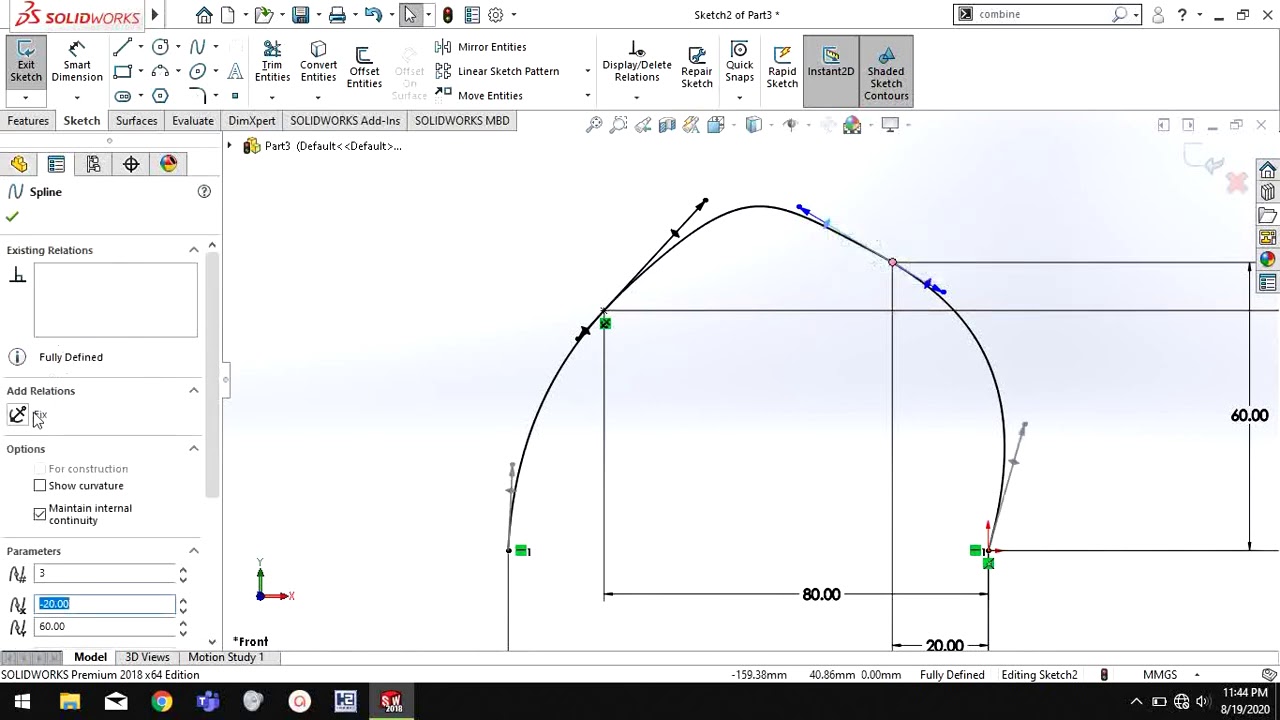Select the Straight Slot tool
The image size is (1280, 720).
[123, 96]
